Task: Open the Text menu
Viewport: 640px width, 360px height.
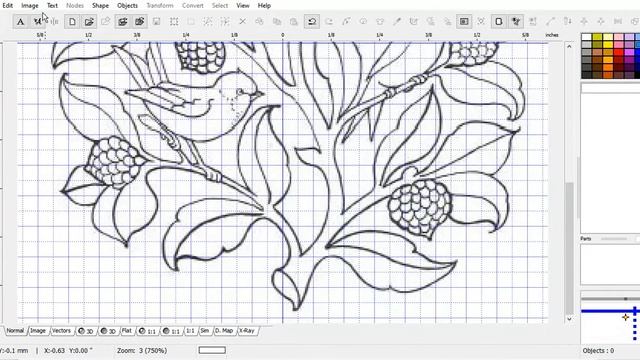Action: point(52,6)
